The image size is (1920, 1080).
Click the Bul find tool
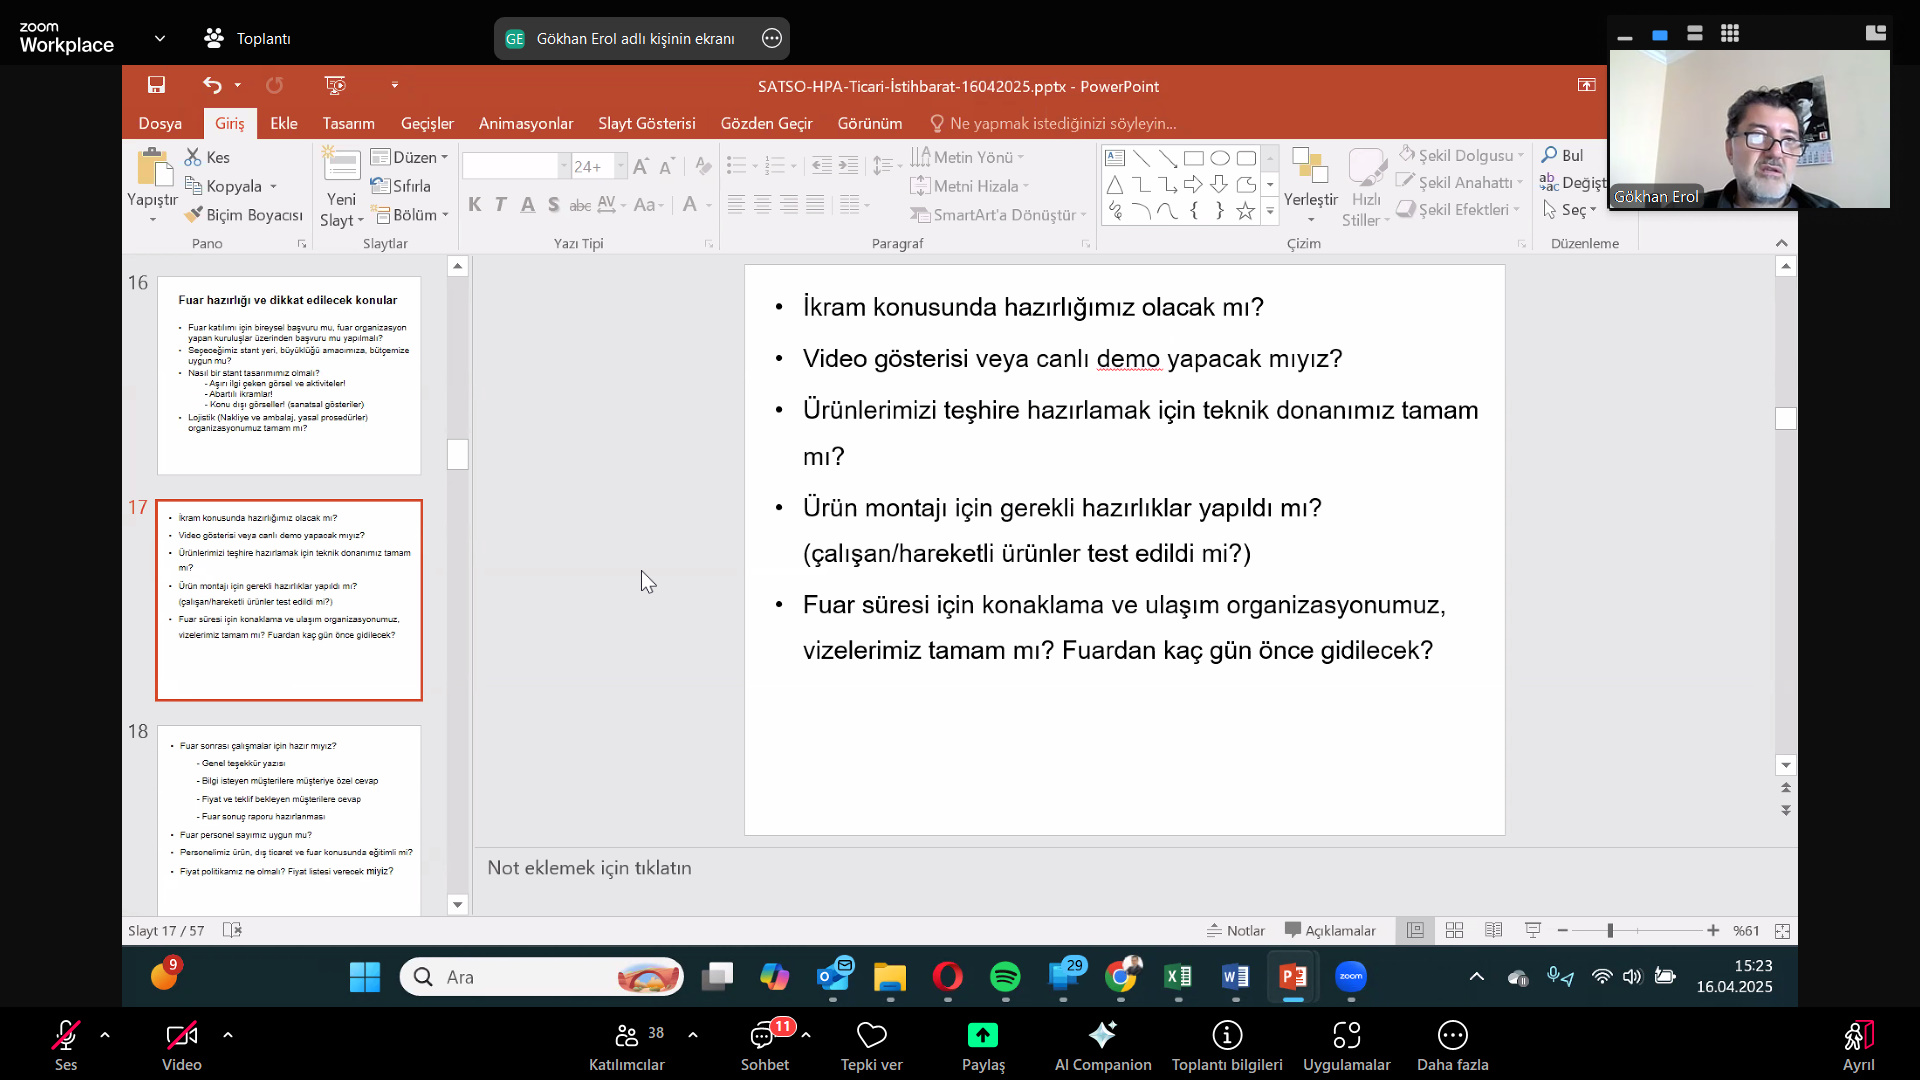tap(1562, 155)
